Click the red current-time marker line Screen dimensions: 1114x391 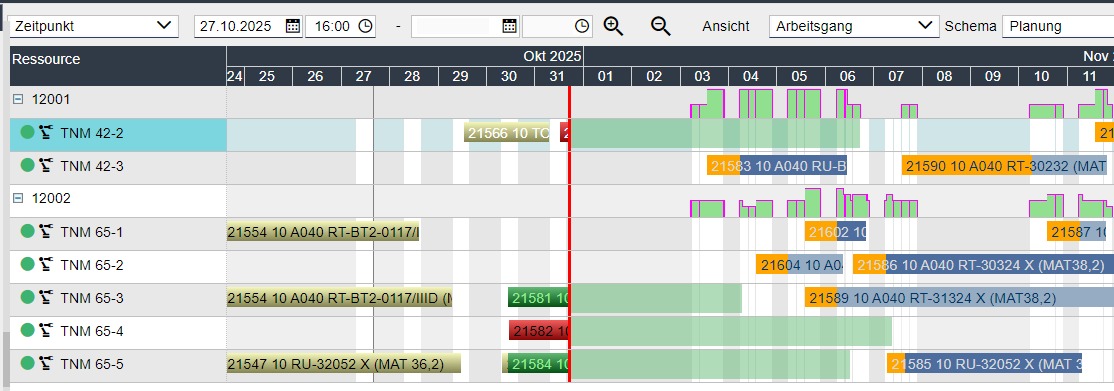coord(569,235)
